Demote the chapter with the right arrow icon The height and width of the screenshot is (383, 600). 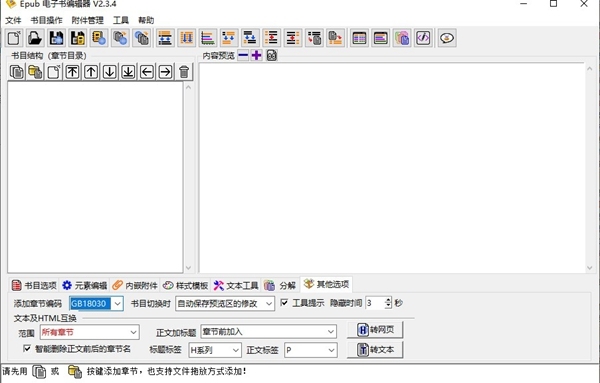point(165,72)
